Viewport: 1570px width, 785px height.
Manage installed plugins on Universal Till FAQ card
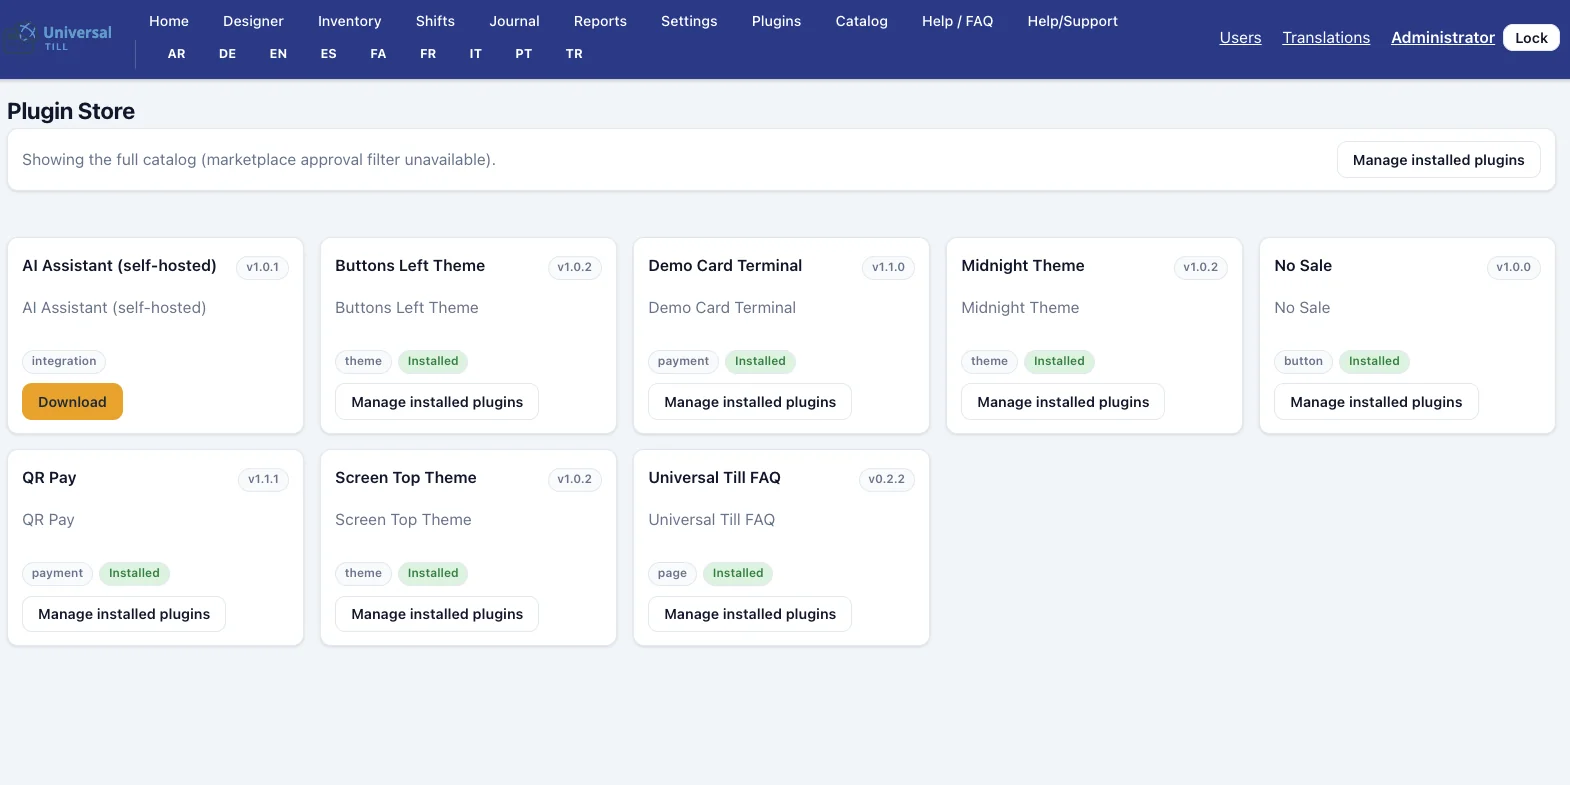(x=750, y=614)
